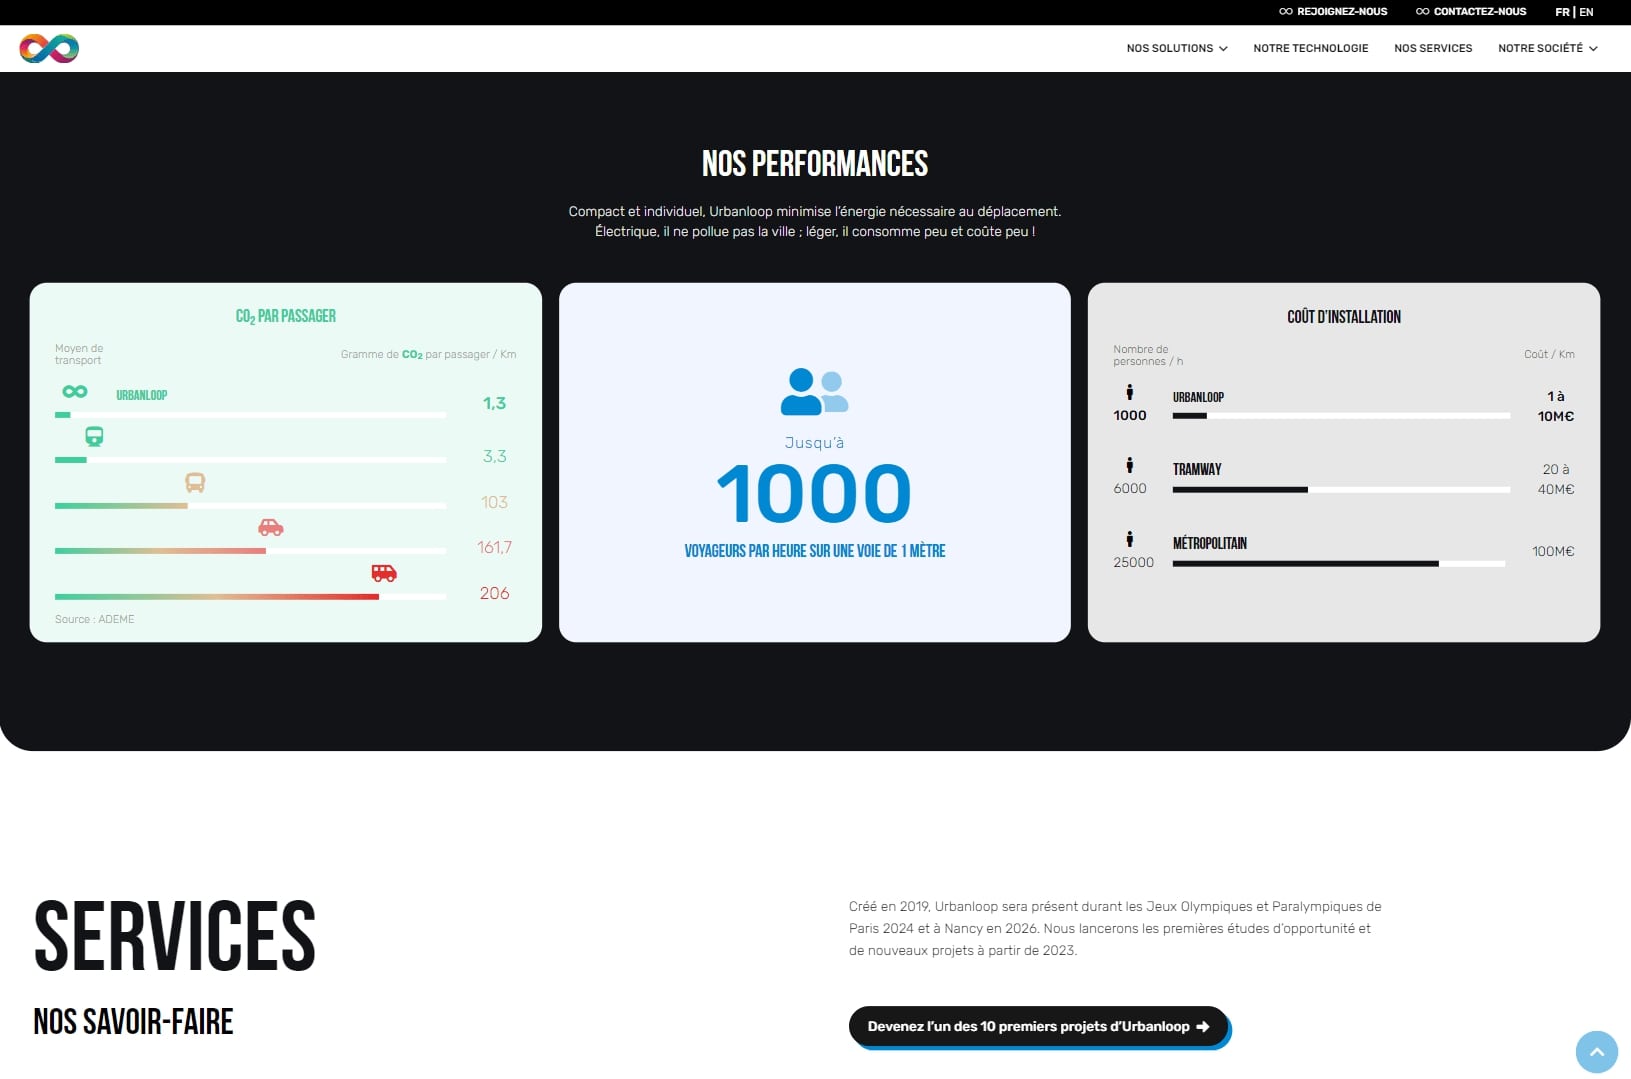The image size is (1631, 1079).
Task: Click the person icon above 1000
Action: (x=1130, y=392)
